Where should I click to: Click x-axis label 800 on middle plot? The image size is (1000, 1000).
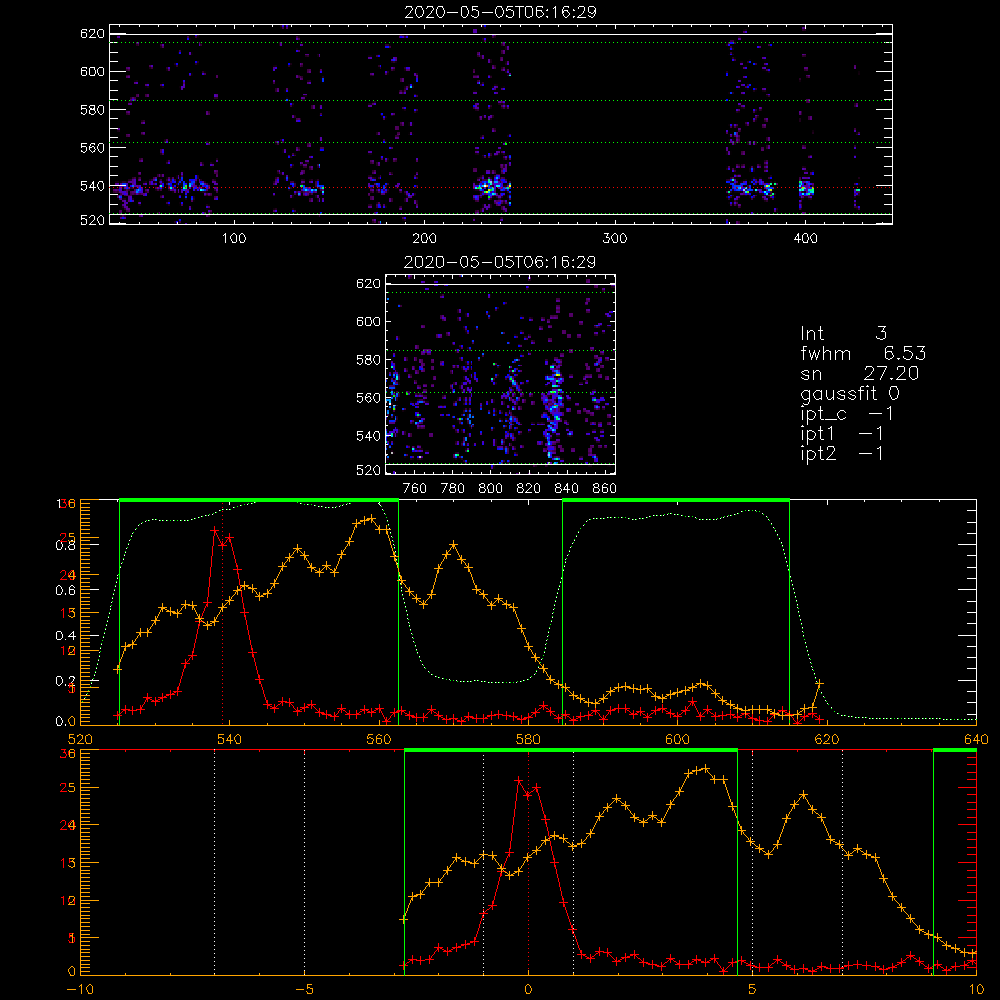point(490,489)
